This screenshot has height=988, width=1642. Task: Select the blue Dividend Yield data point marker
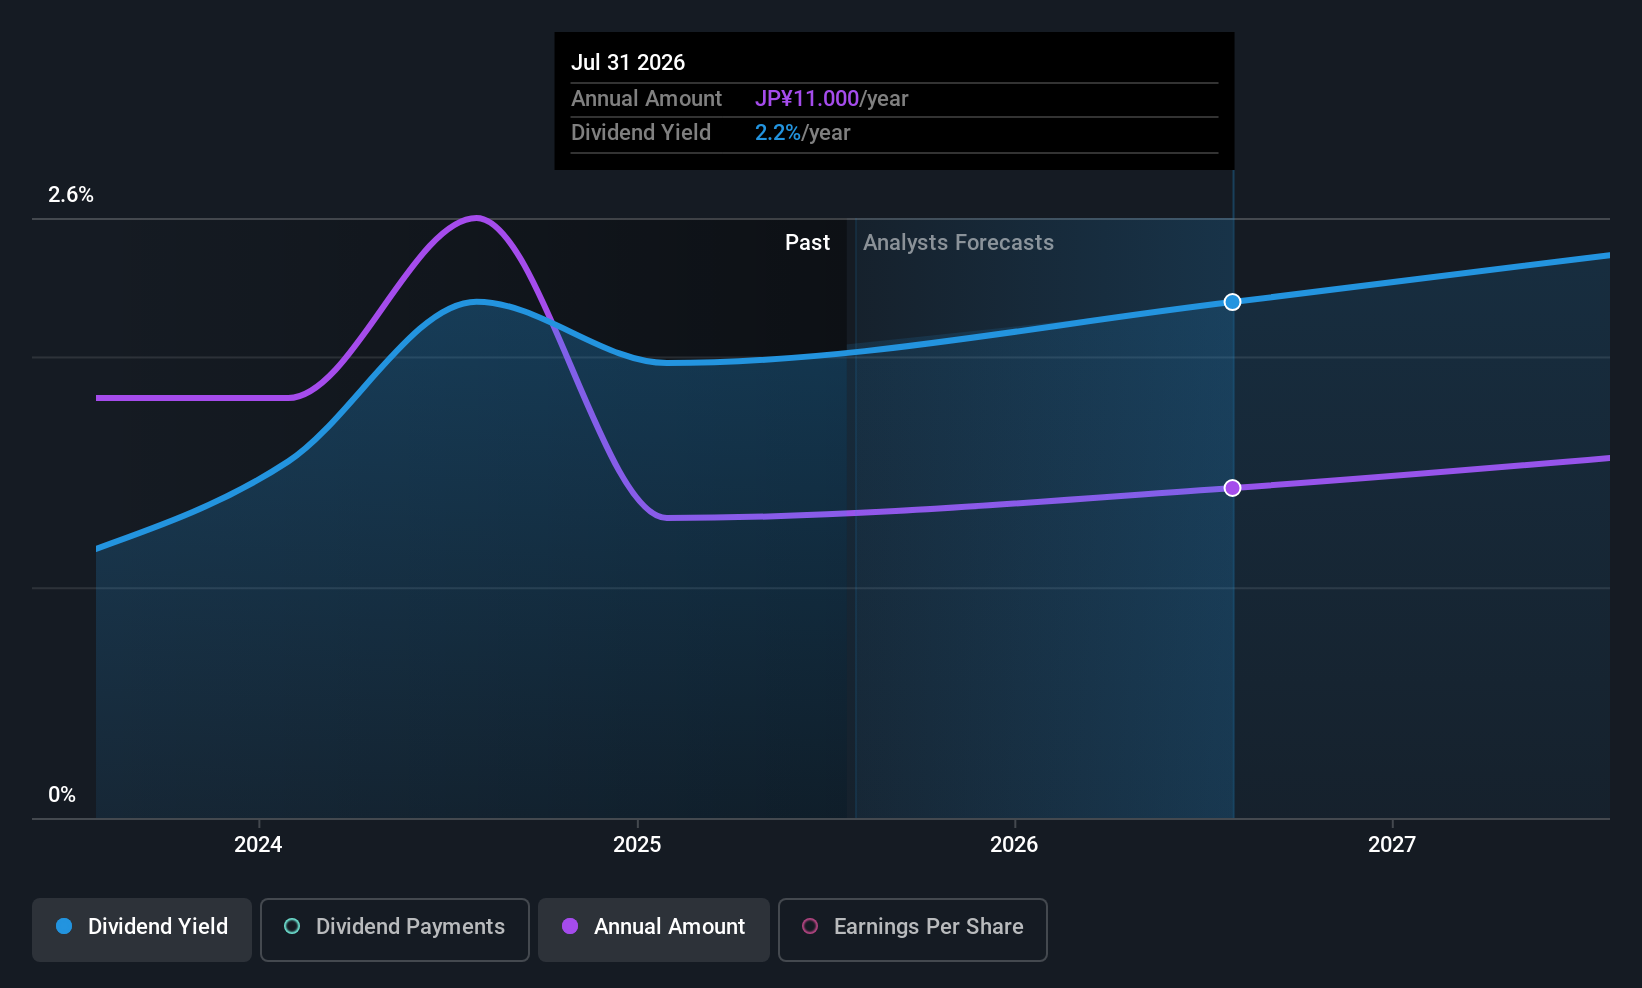click(1233, 302)
